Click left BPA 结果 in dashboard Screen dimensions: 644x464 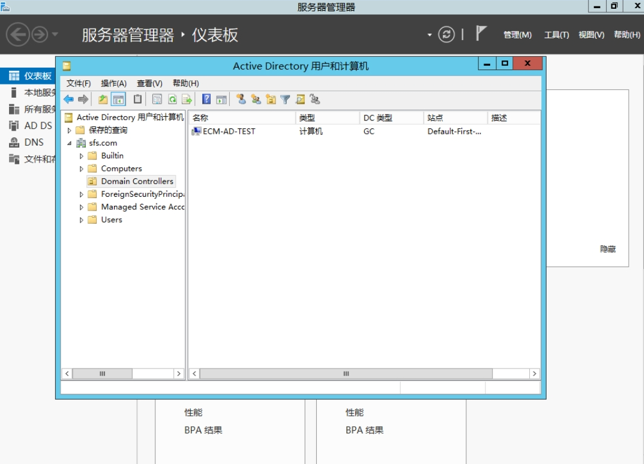coord(203,430)
